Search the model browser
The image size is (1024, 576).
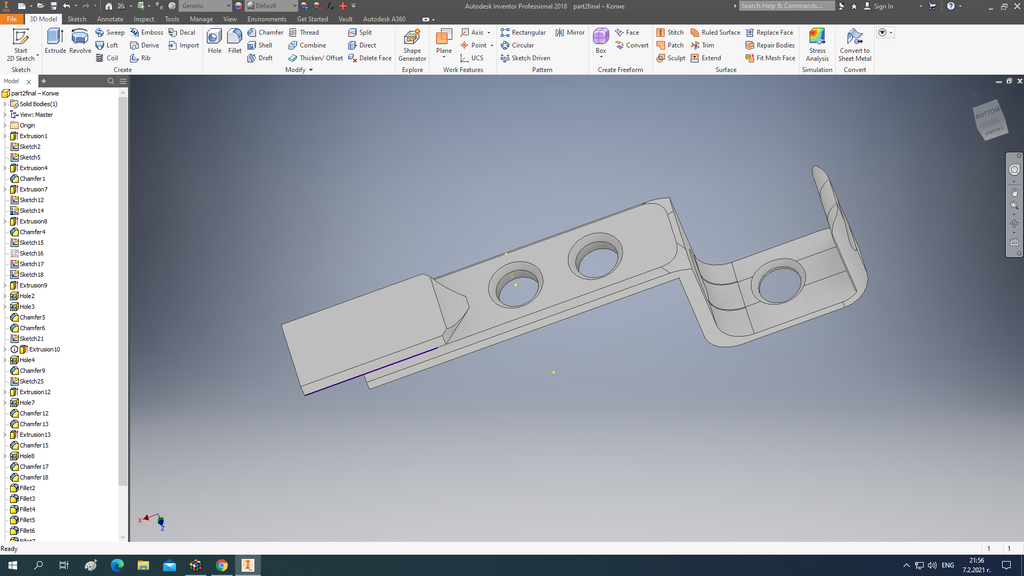click(x=110, y=81)
